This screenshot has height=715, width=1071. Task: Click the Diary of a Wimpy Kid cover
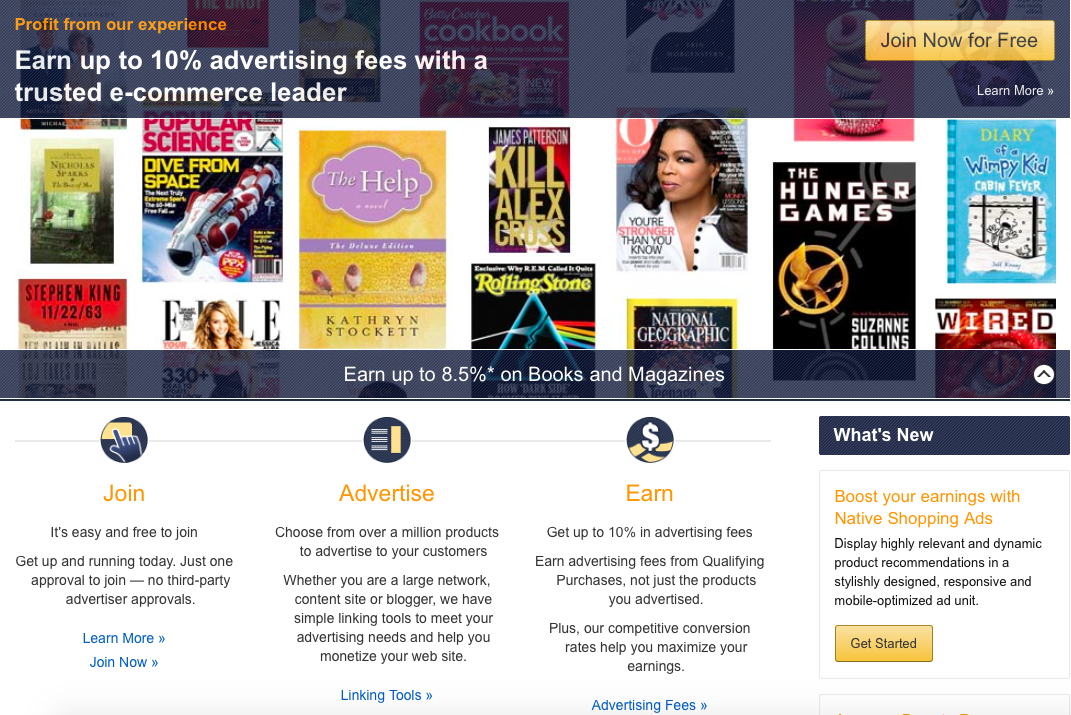coord(1001,201)
